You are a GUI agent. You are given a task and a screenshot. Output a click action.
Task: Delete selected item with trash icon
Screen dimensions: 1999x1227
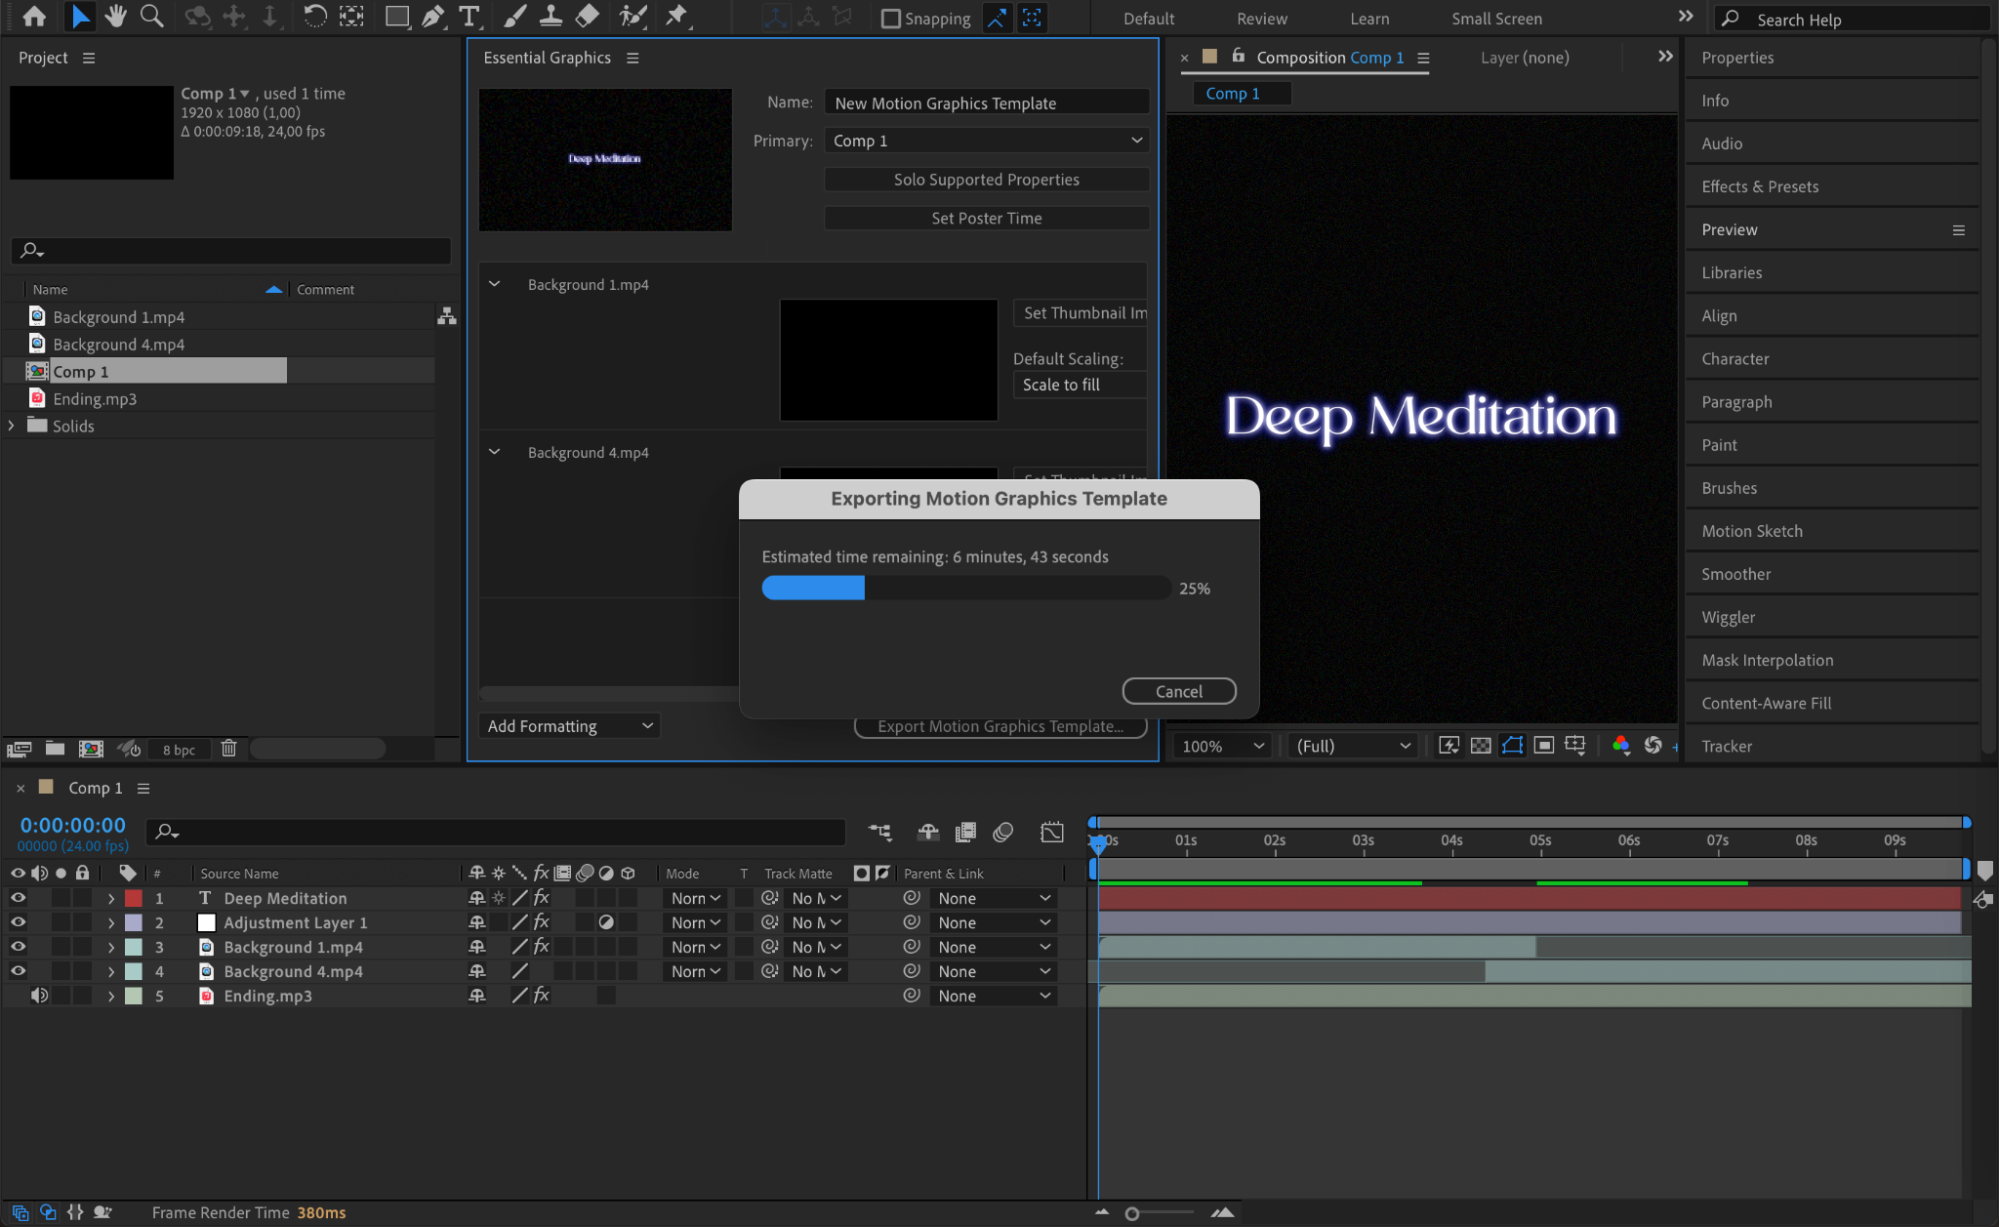point(229,748)
